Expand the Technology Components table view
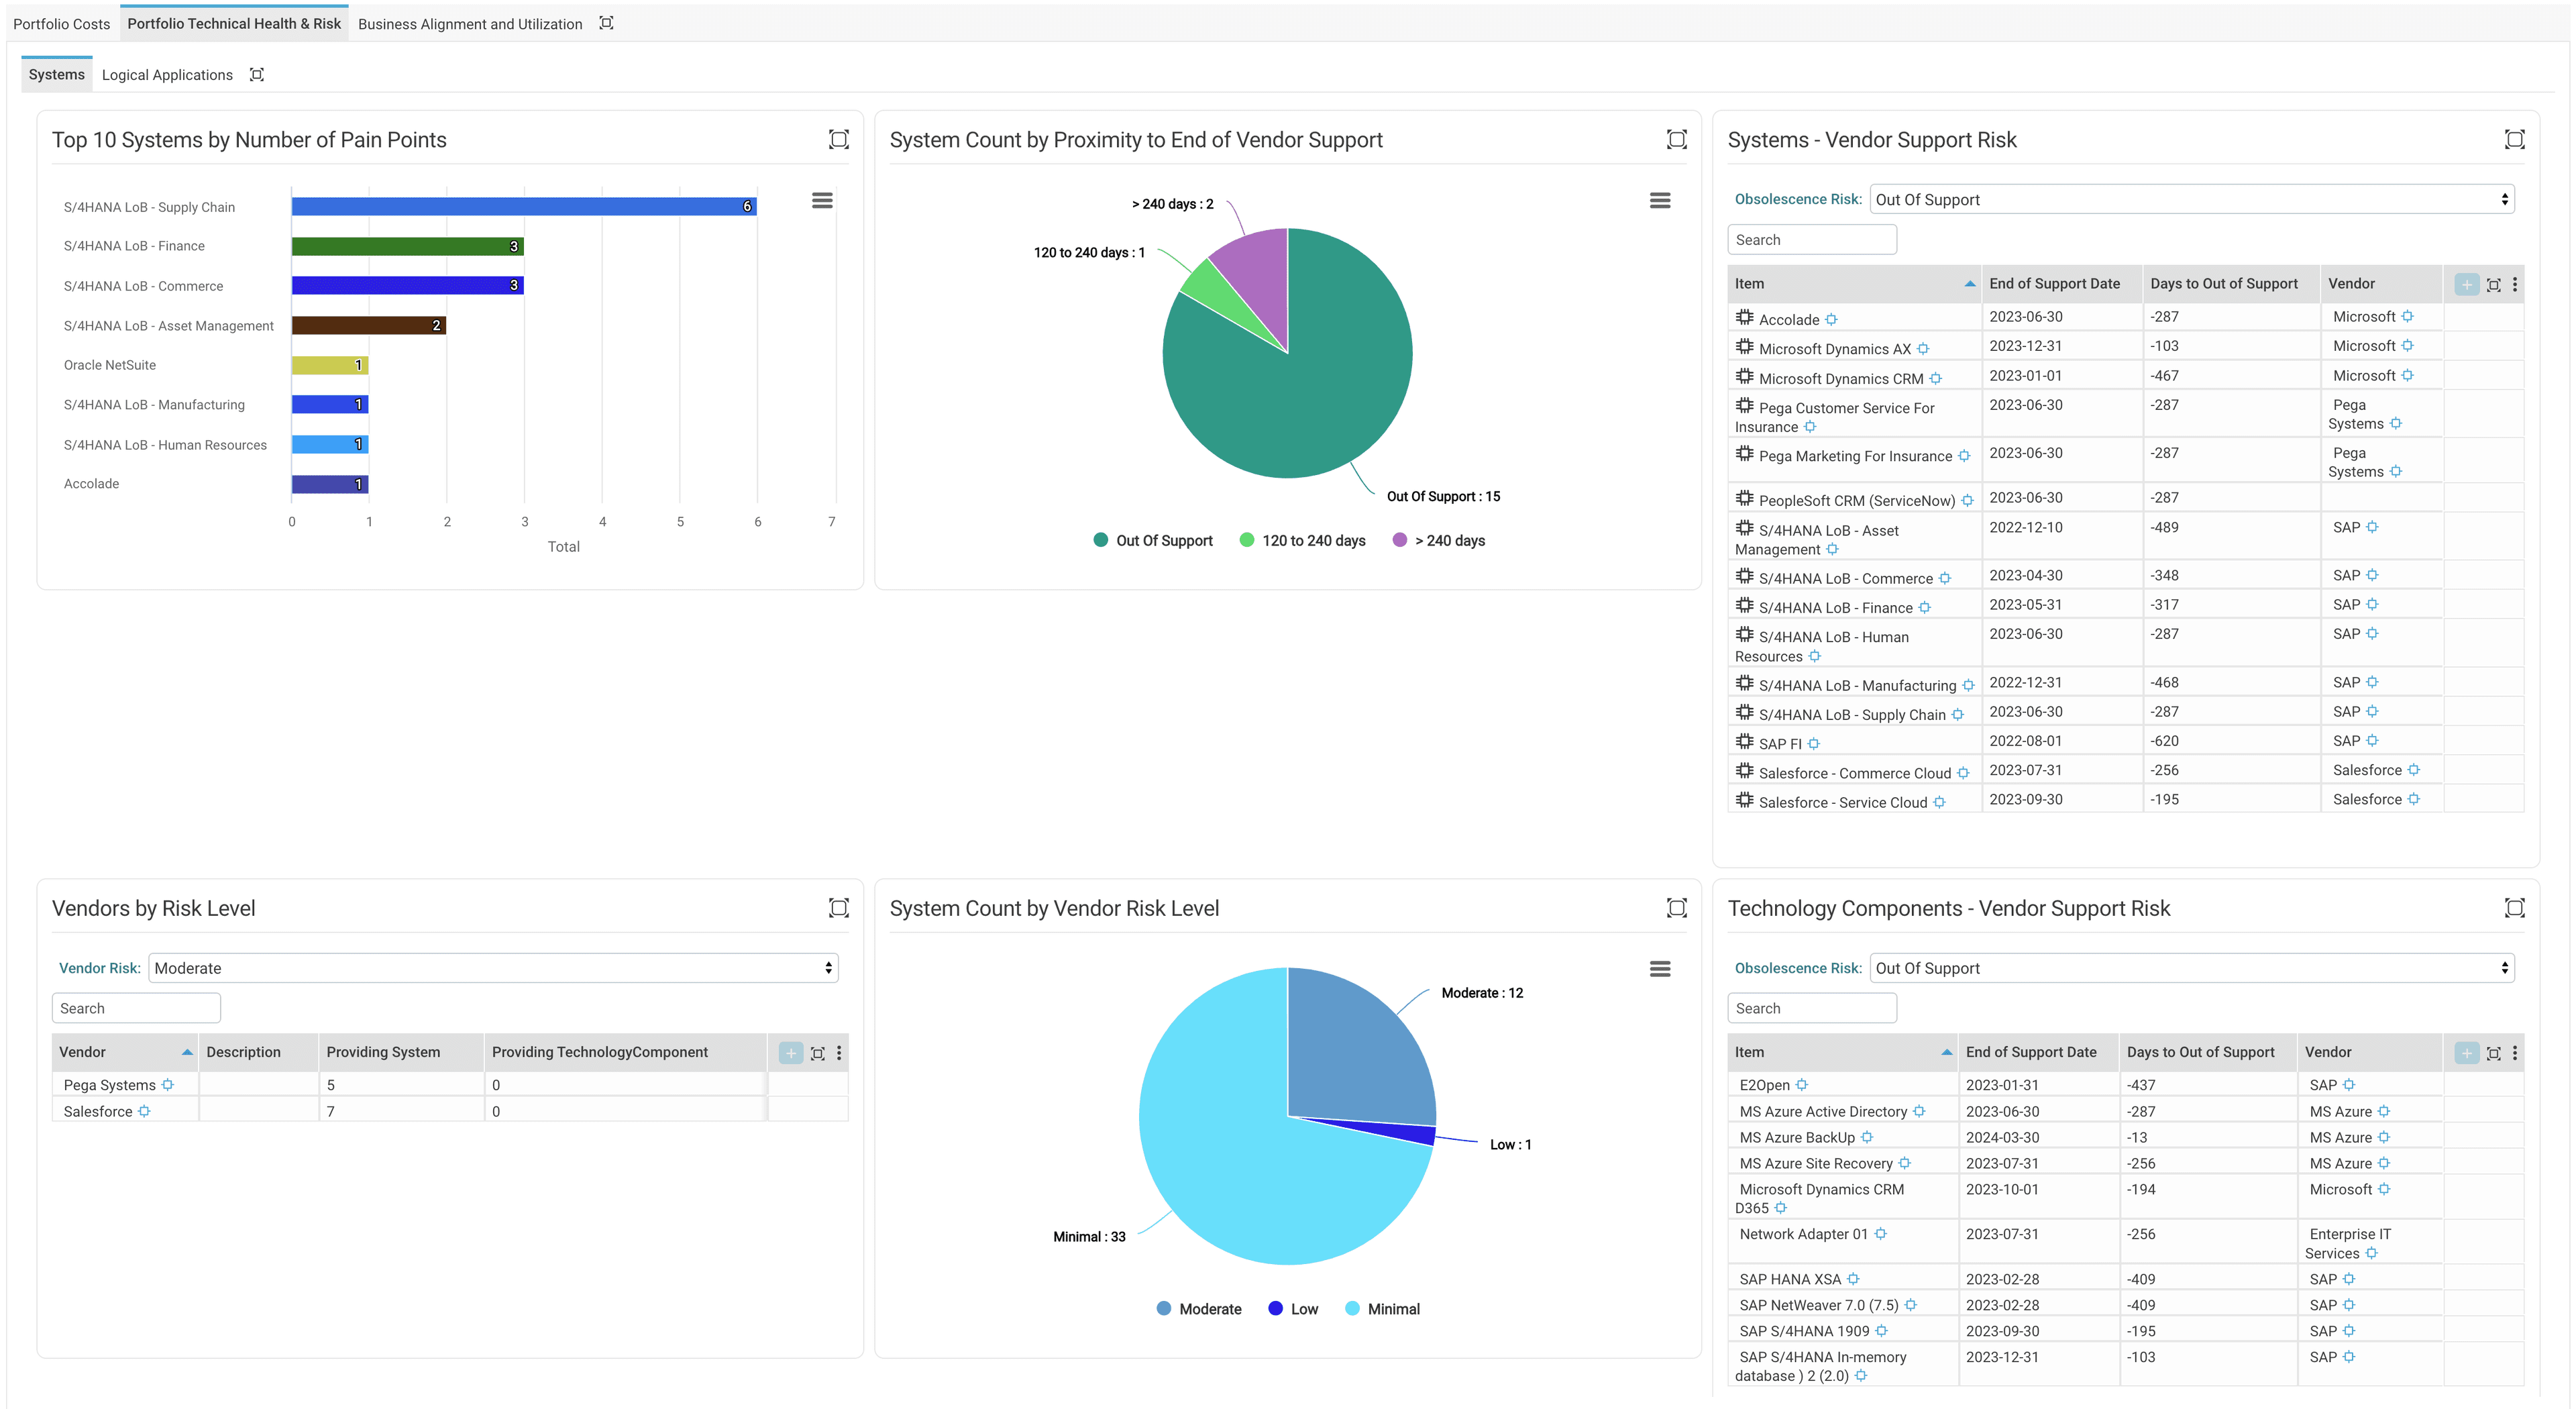The image size is (2576, 1409). pos(2494,1053)
